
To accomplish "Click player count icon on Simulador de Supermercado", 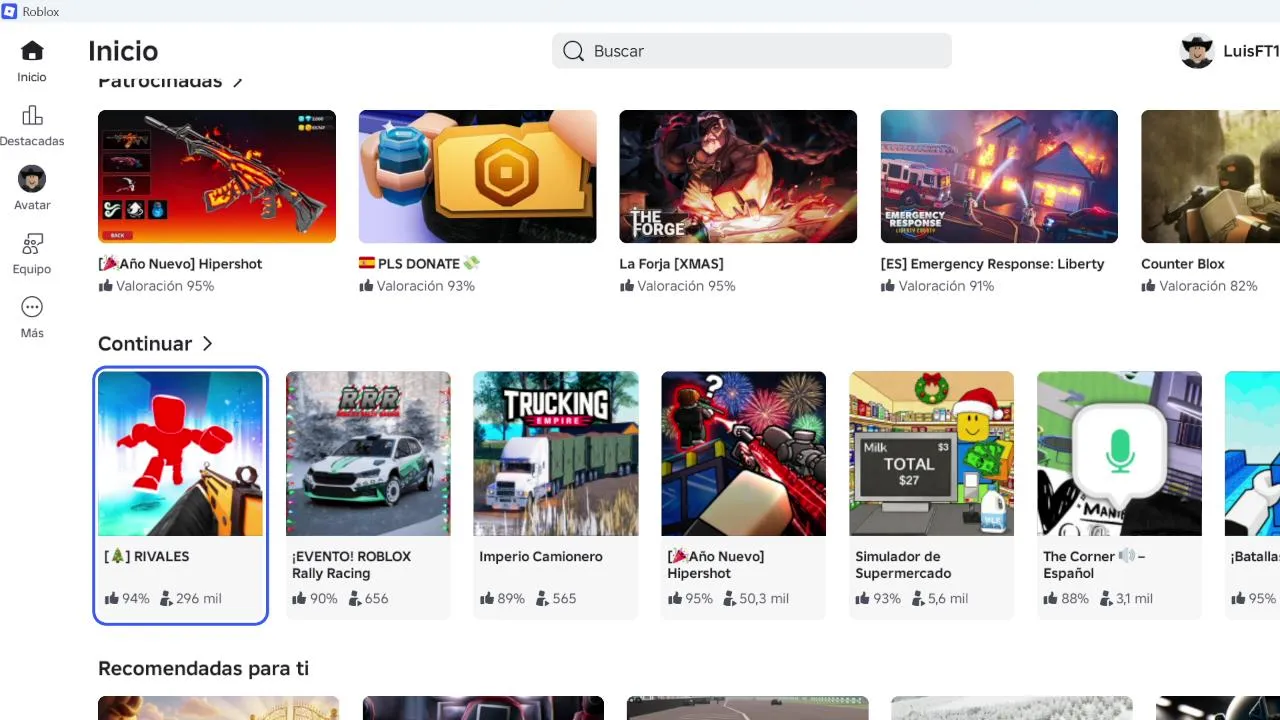I will pyautogui.click(x=918, y=599).
